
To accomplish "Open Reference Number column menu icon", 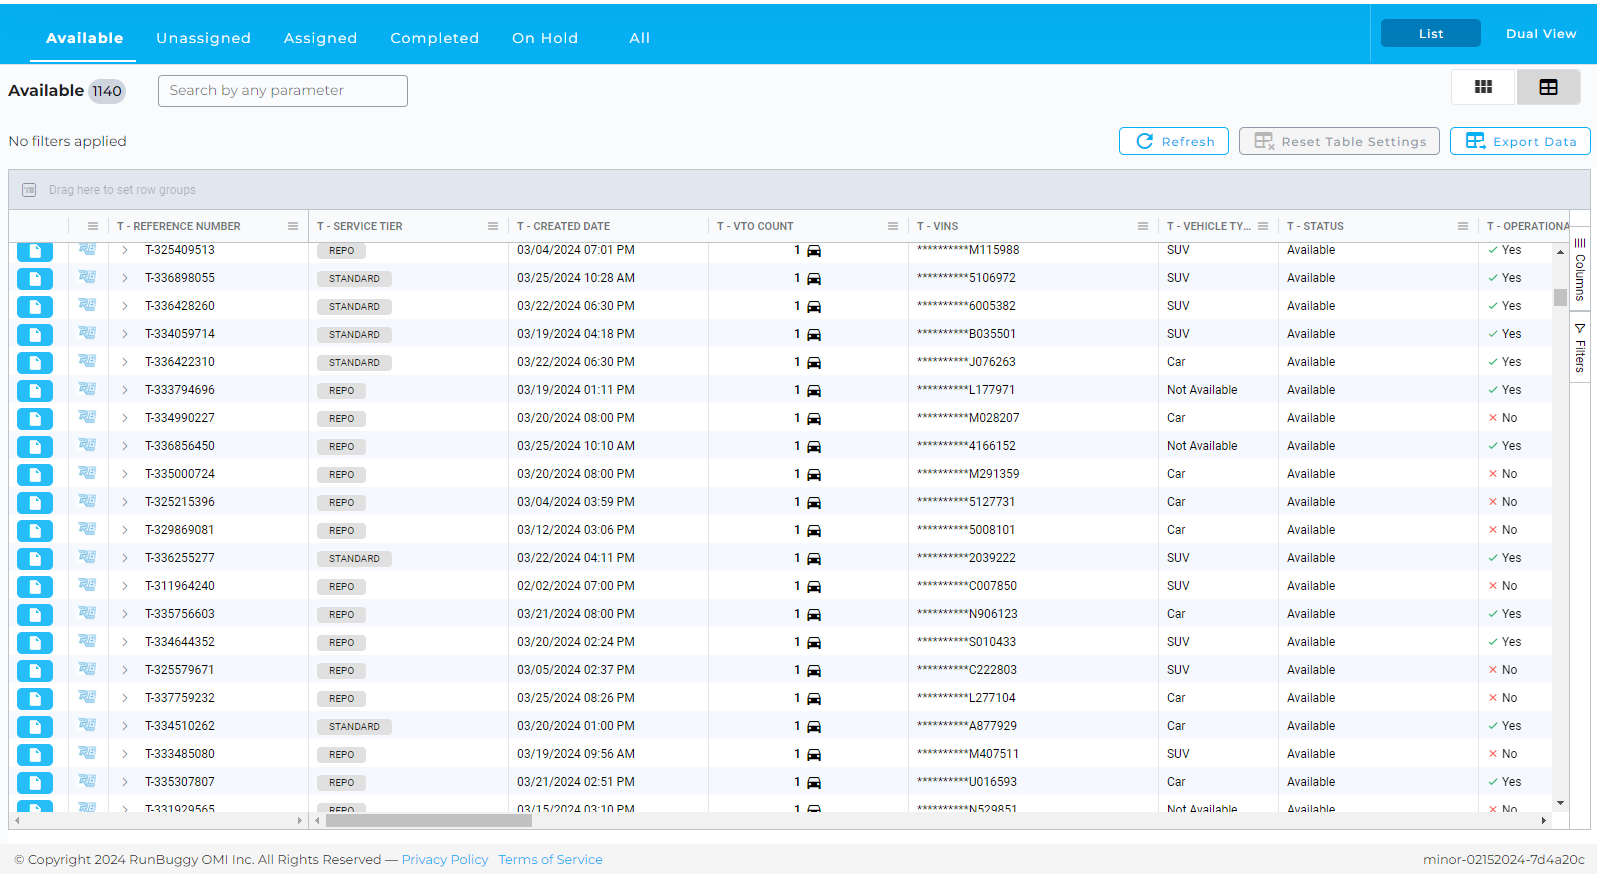I will [293, 226].
